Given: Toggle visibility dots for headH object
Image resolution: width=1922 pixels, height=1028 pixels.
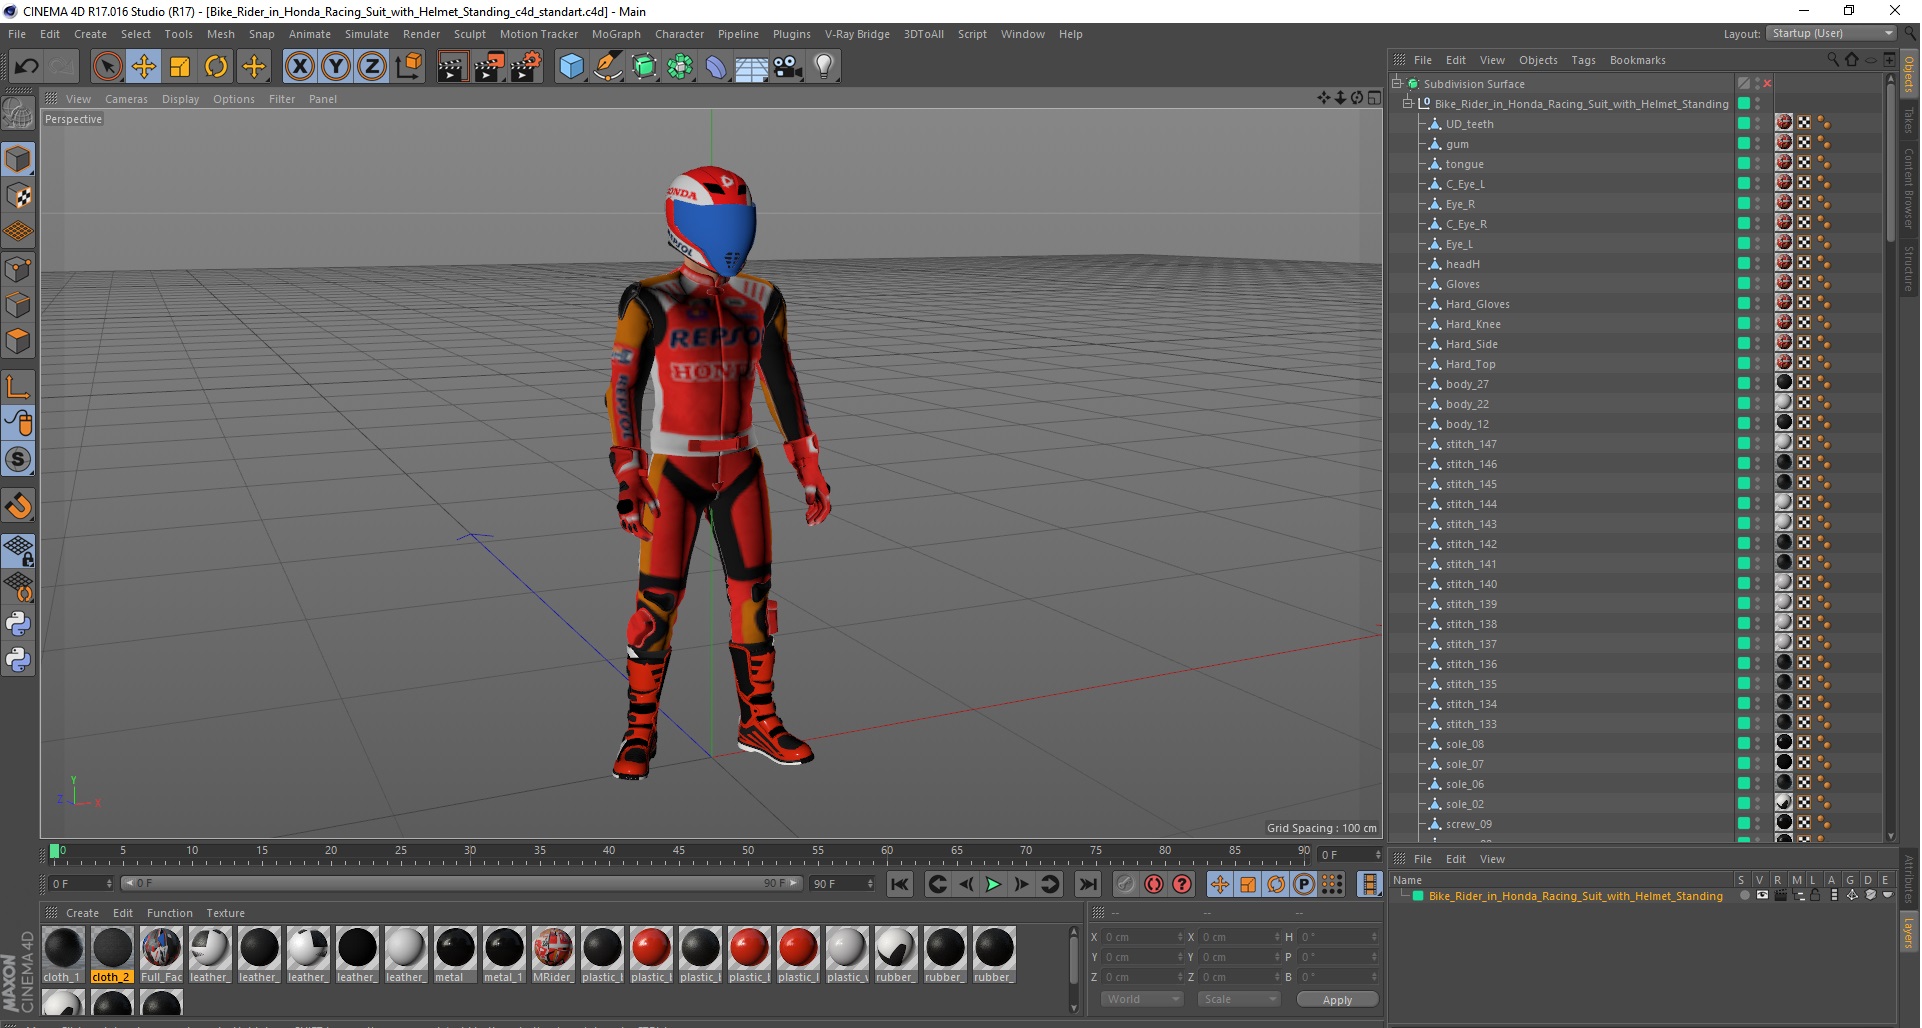Looking at the screenshot, I should (1758, 264).
